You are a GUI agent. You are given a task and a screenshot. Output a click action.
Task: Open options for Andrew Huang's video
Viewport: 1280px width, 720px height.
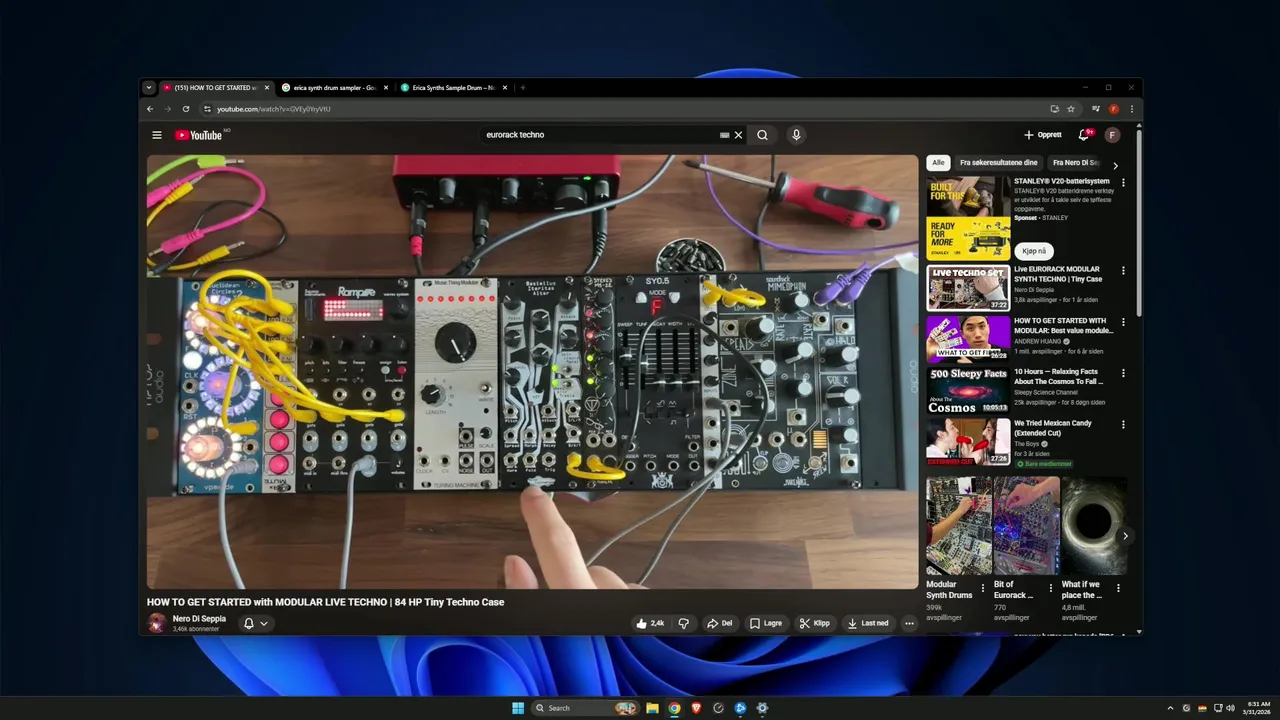1123,322
